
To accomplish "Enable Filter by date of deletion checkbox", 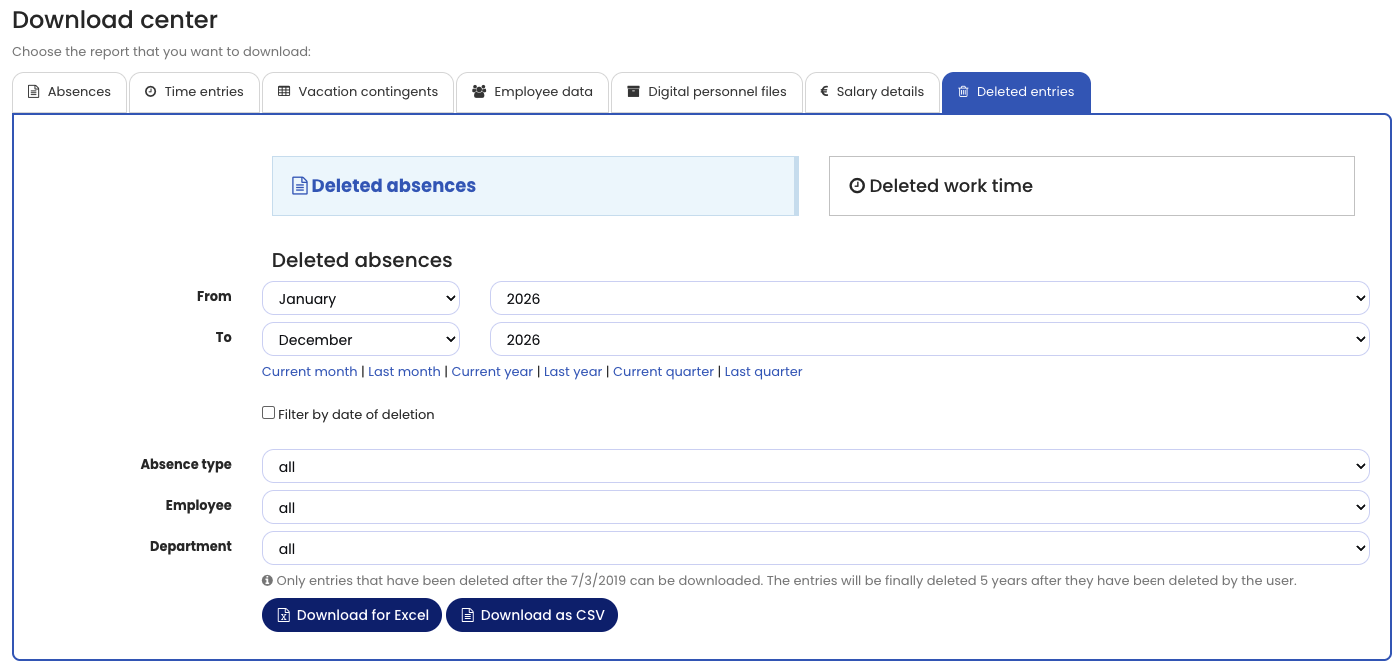I will tap(268, 413).
